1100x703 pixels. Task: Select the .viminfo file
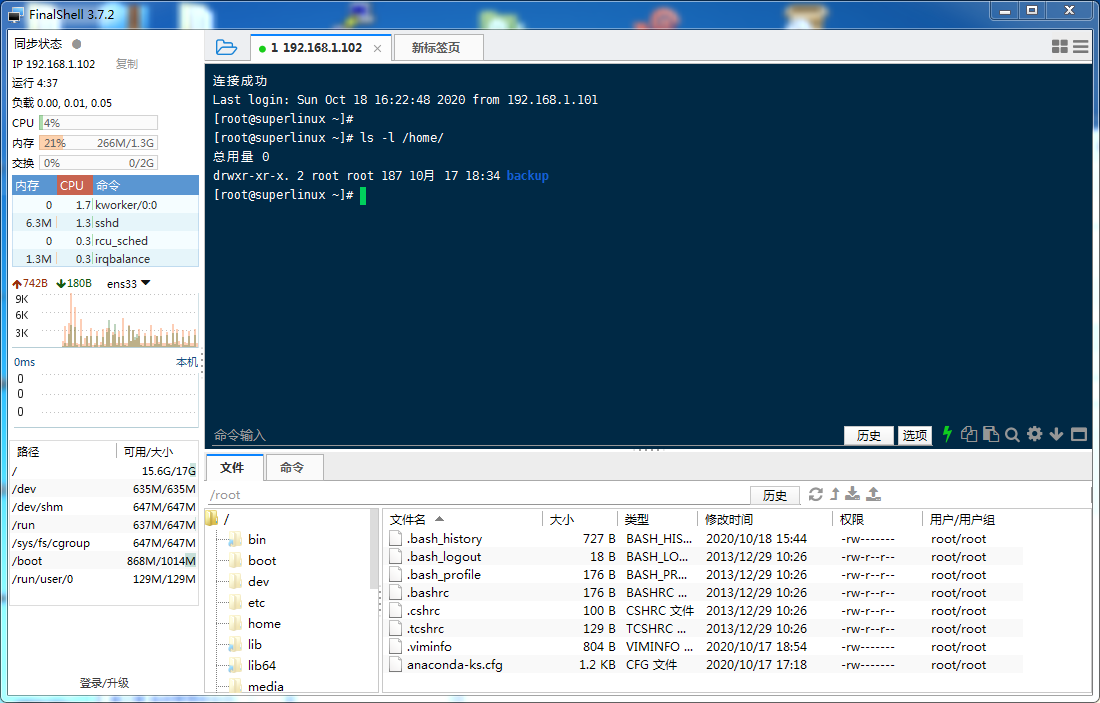[x=704, y=647]
